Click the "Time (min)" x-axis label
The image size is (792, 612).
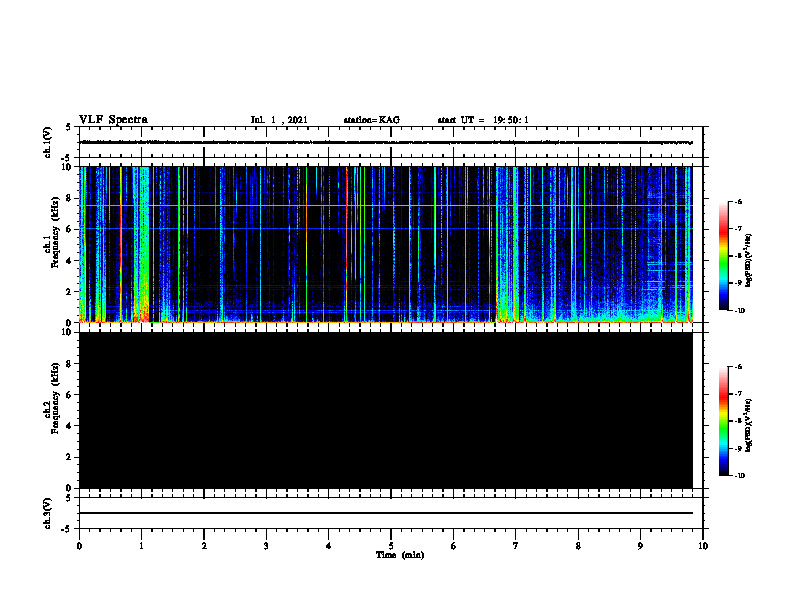(400, 555)
